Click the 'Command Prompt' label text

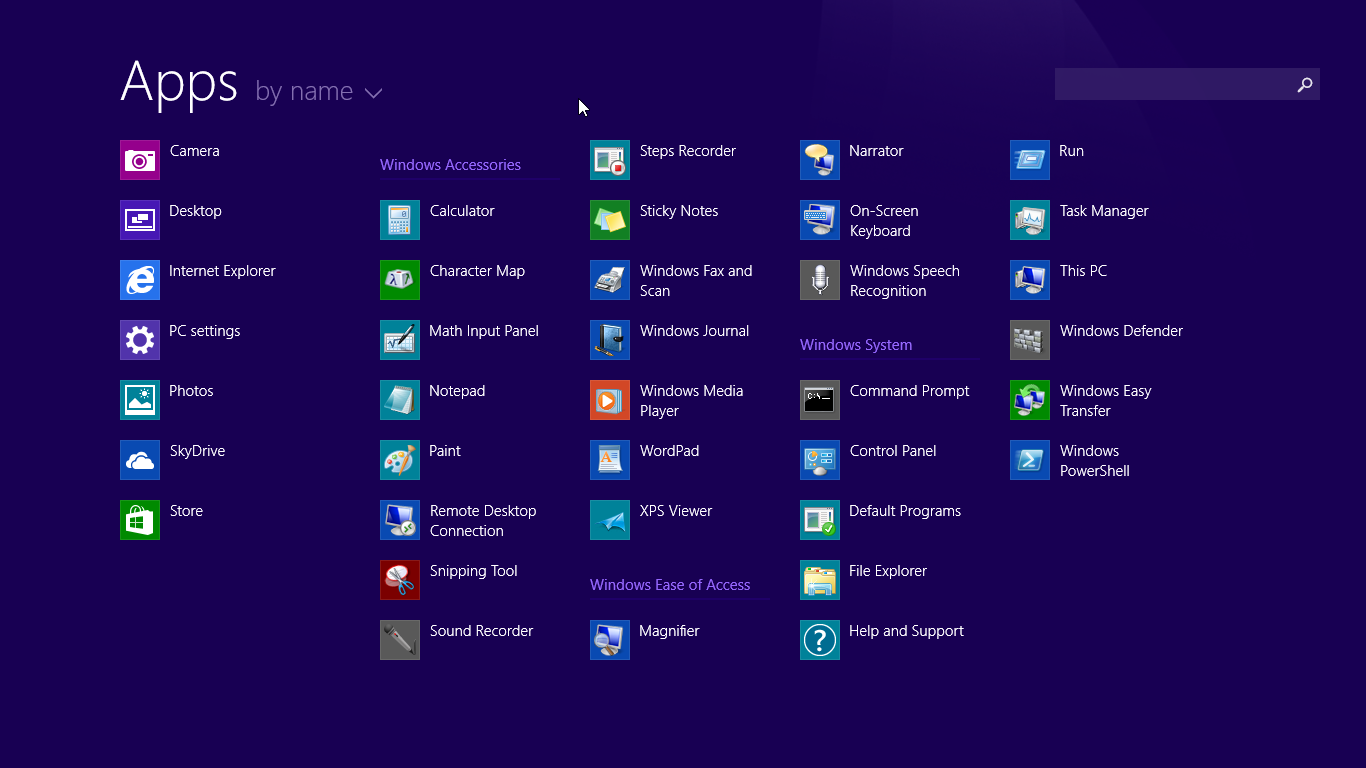click(x=910, y=391)
